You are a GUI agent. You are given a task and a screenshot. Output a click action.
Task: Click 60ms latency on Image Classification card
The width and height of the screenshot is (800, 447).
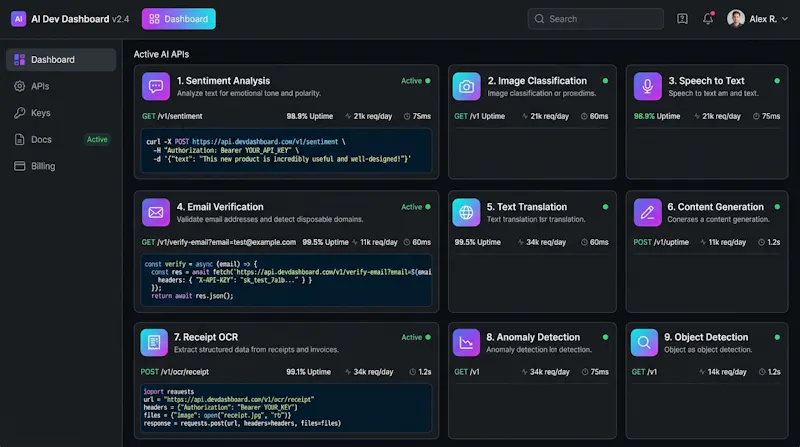(x=594, y=116)
